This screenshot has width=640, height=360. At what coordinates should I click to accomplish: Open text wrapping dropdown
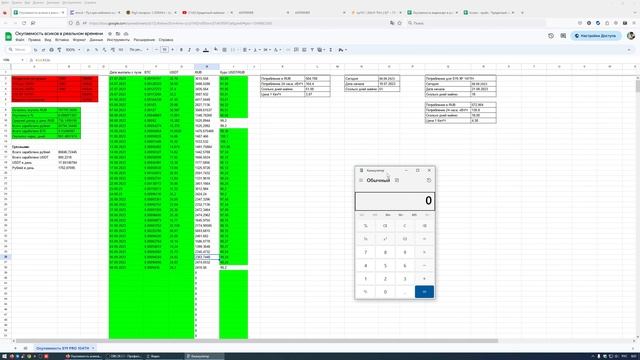pyautogui.click(x=267, y=50)
